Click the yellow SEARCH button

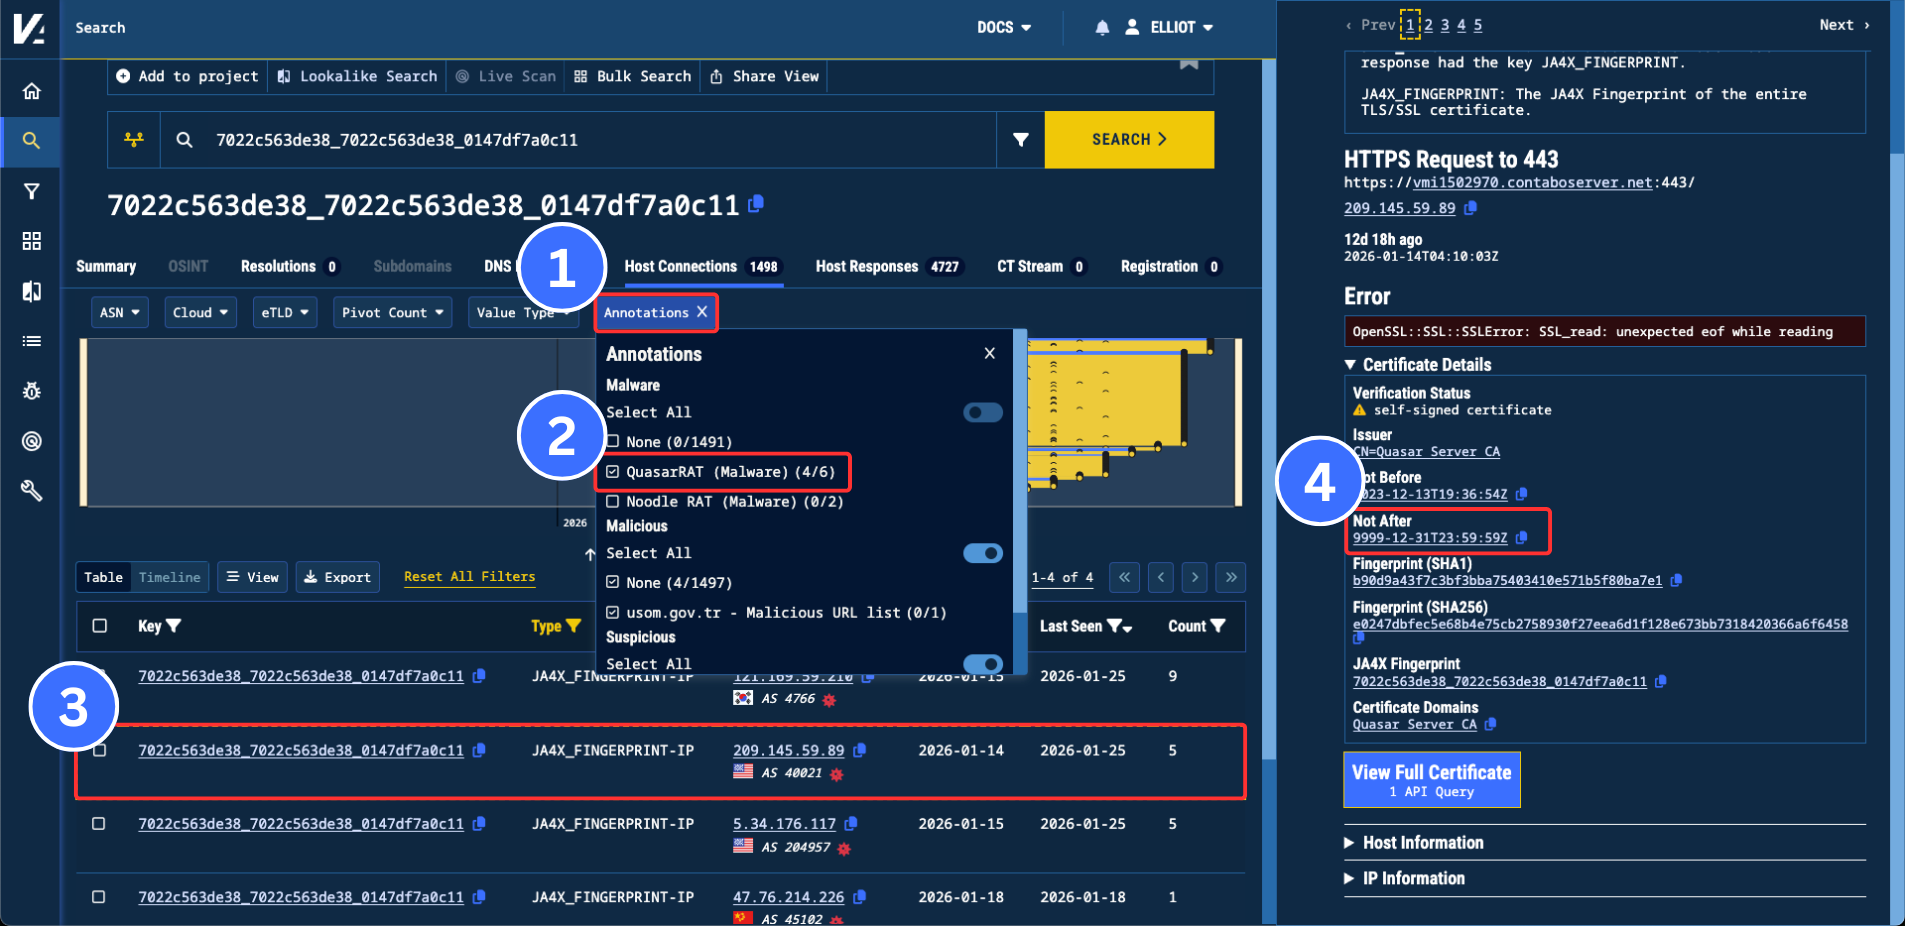point(1128,140)
